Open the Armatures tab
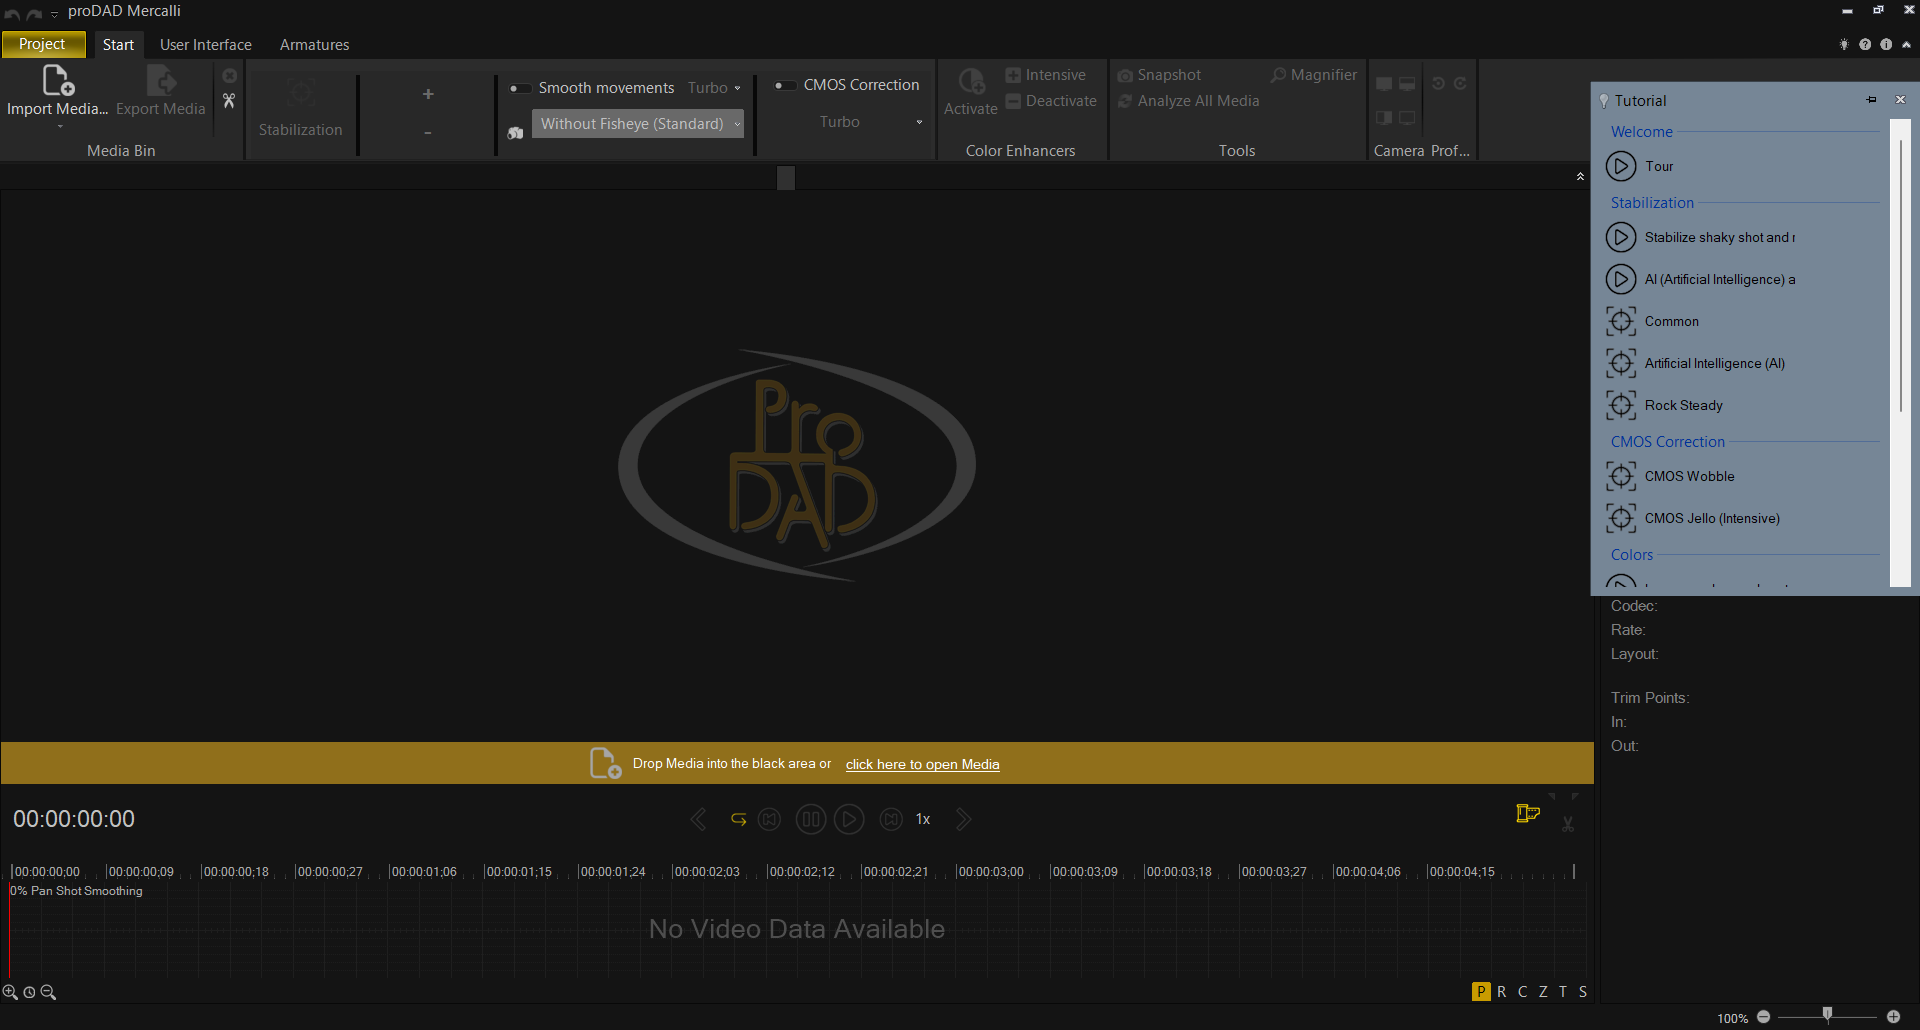 314,45
